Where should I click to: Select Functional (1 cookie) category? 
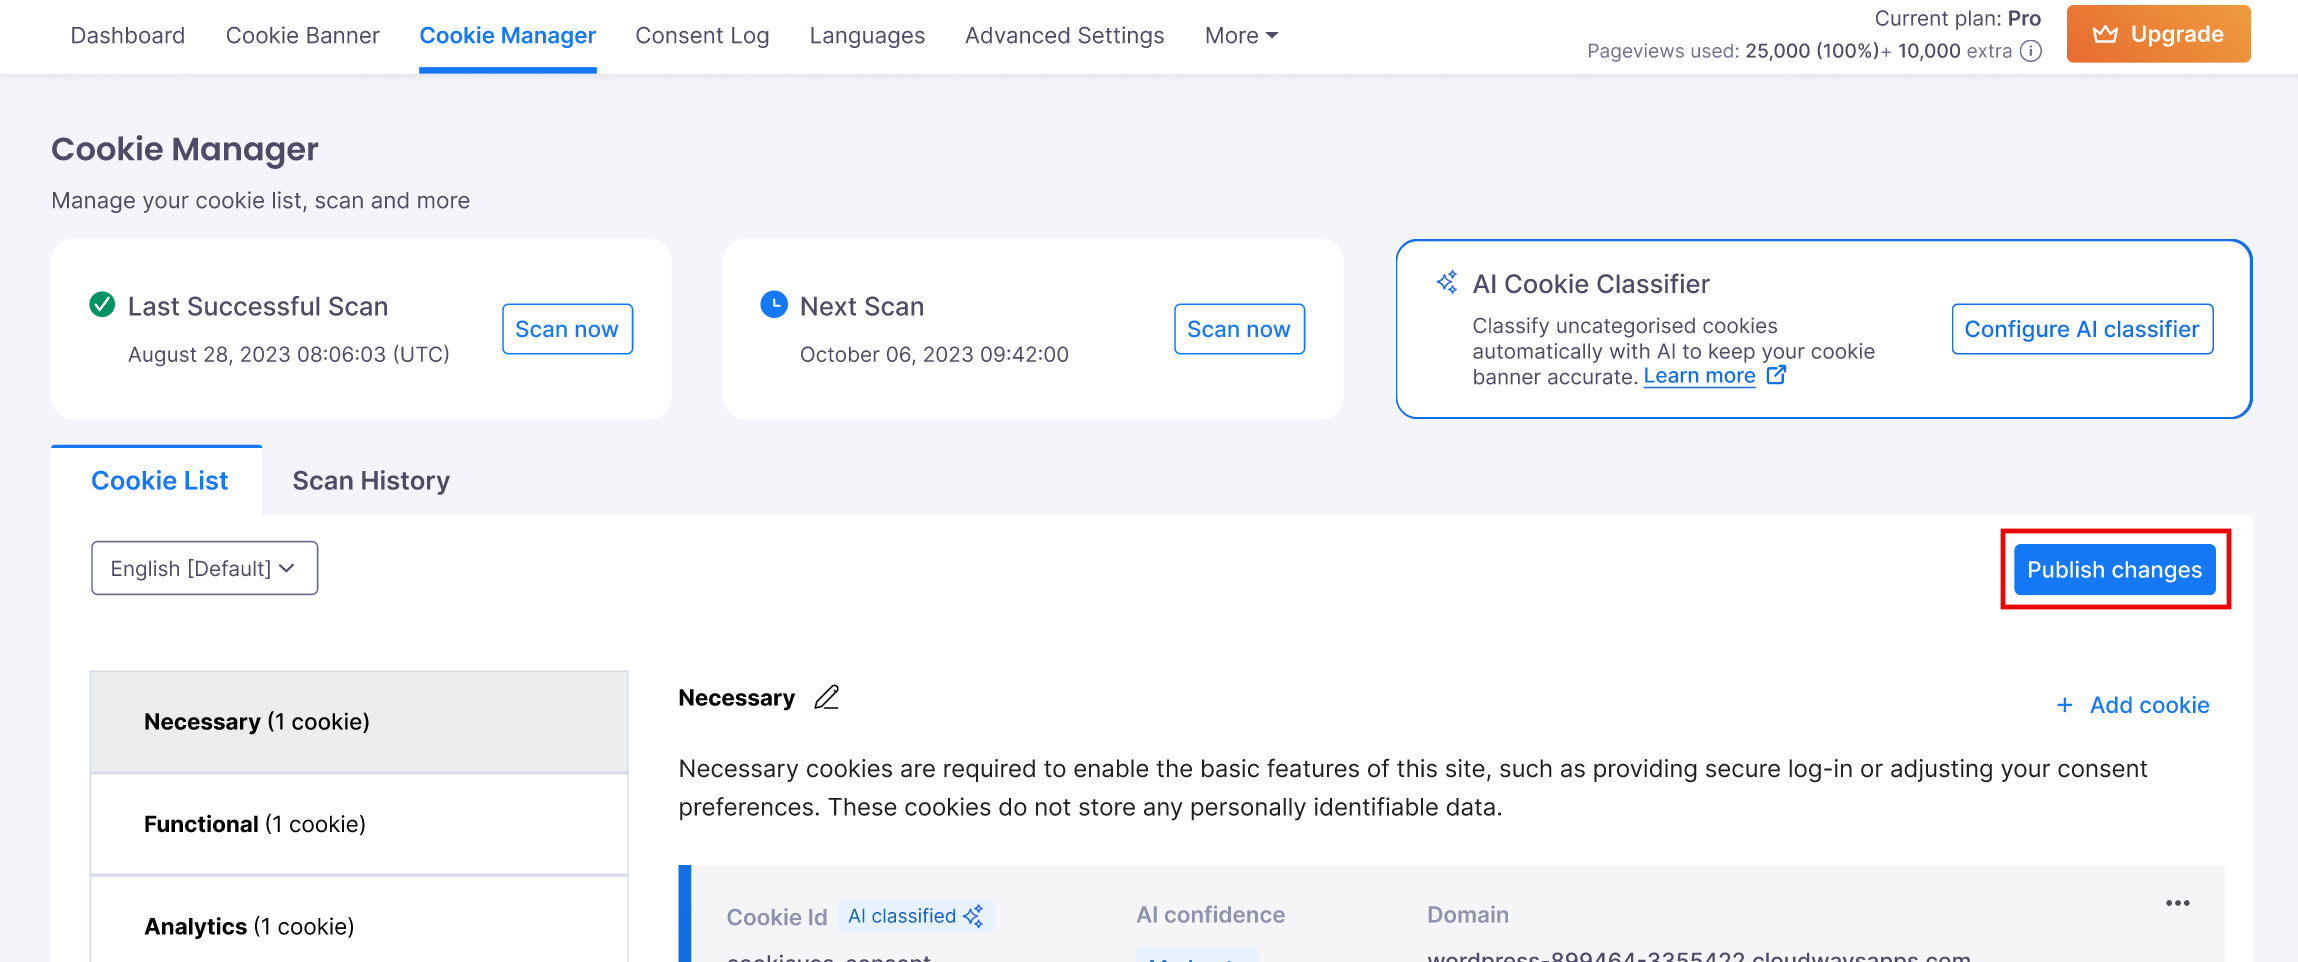tap(359, 824)
